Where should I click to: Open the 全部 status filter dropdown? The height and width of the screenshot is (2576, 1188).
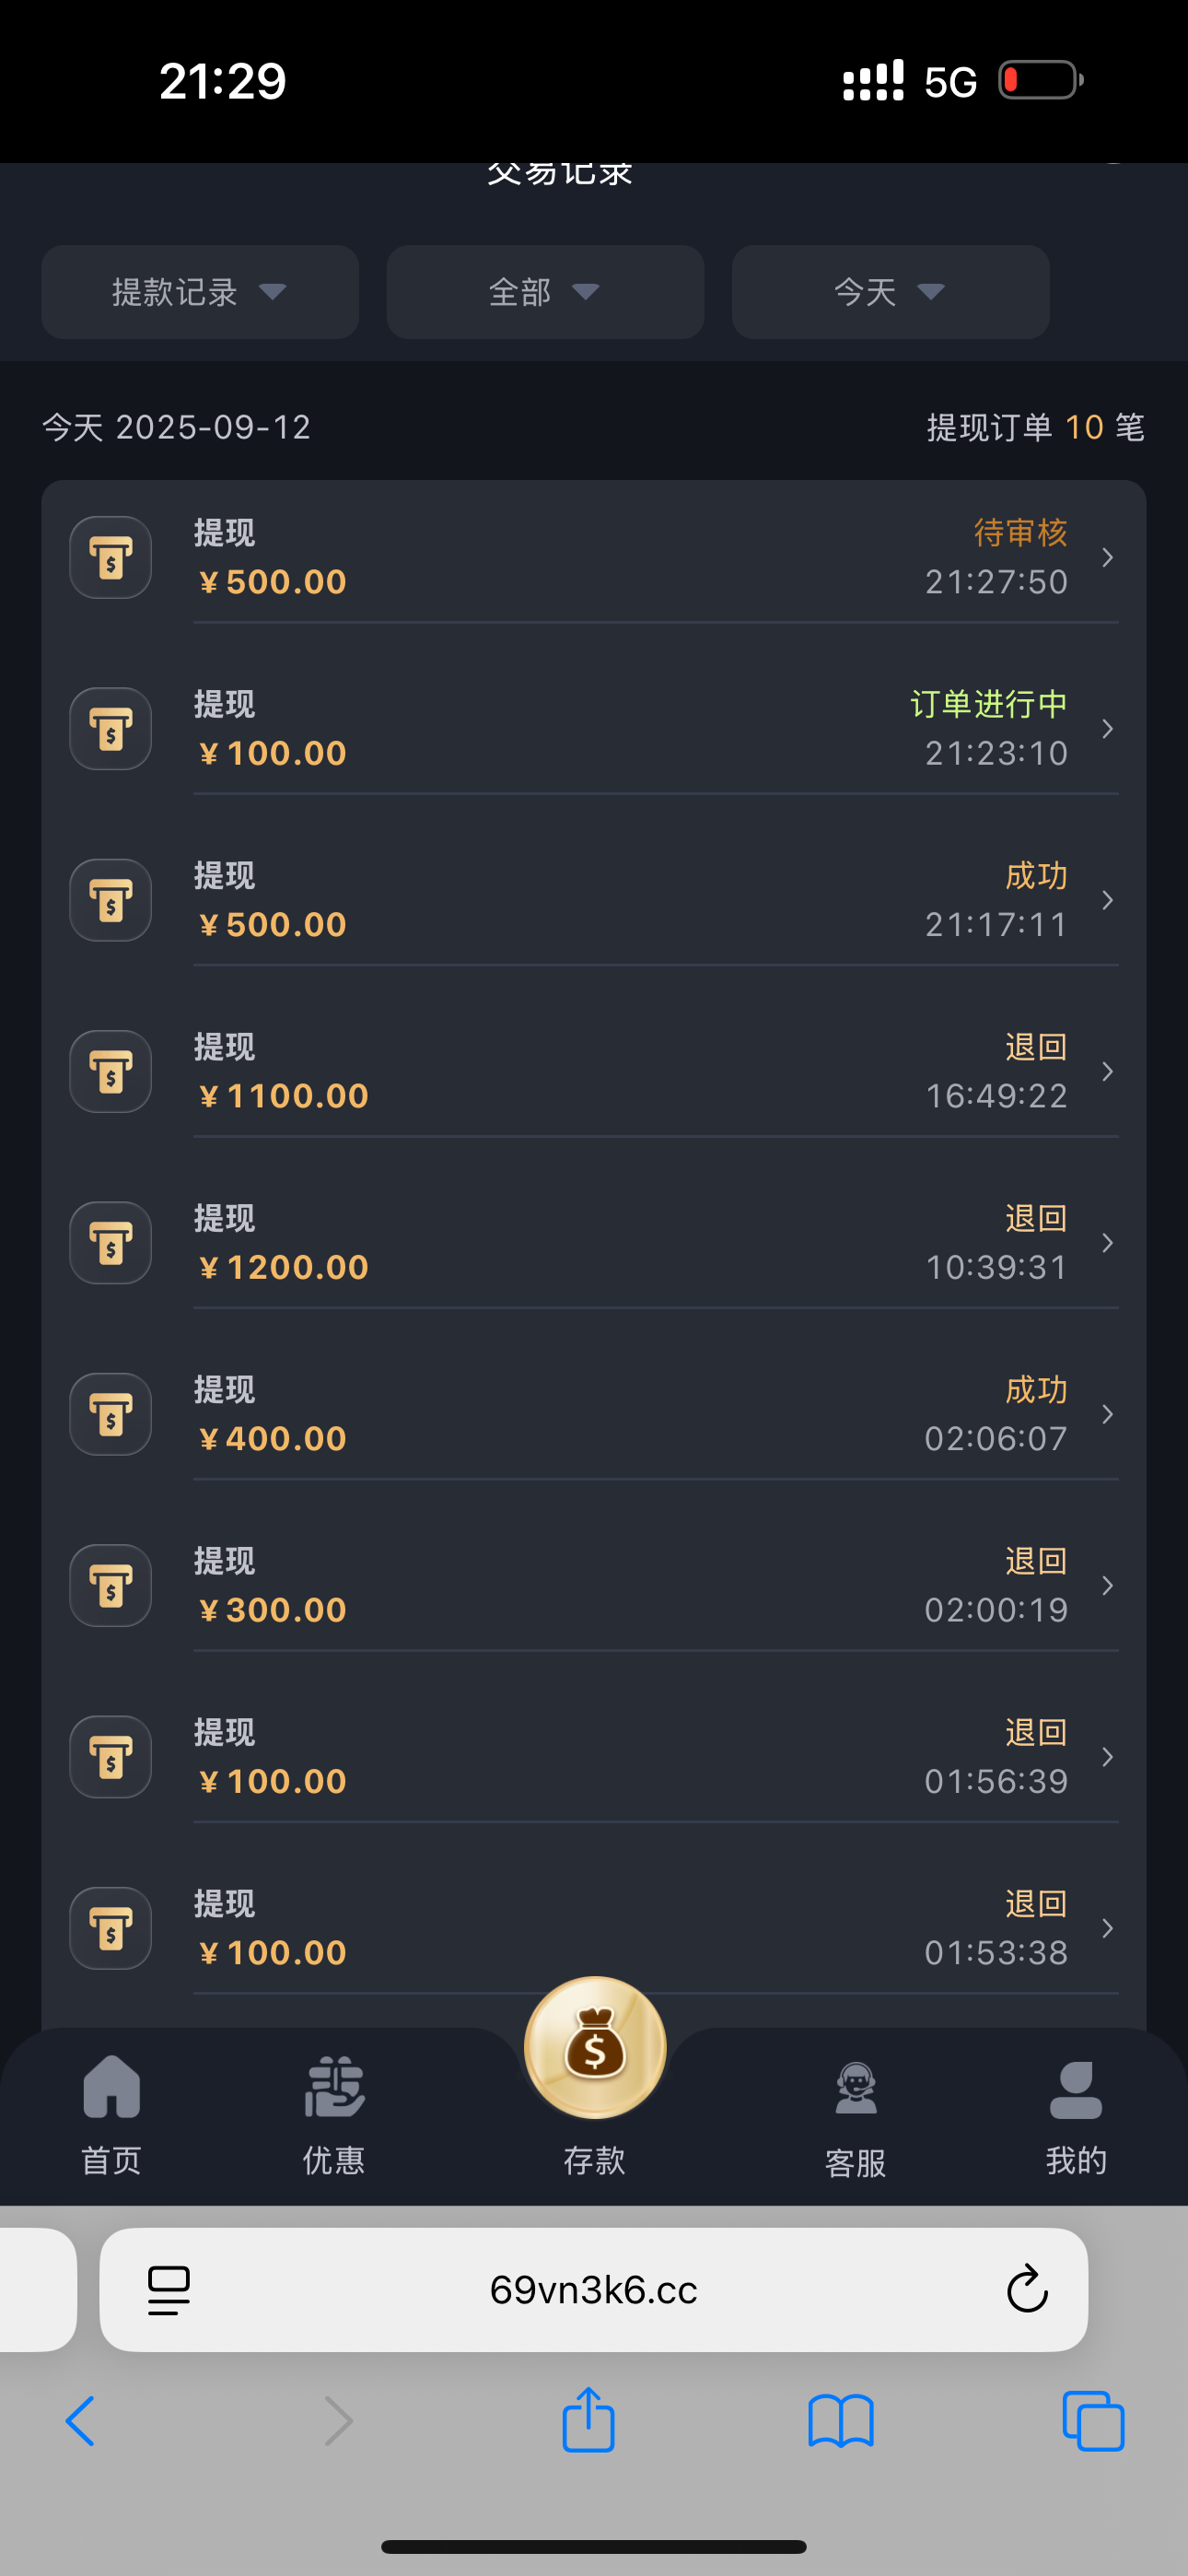coord(545,292)
